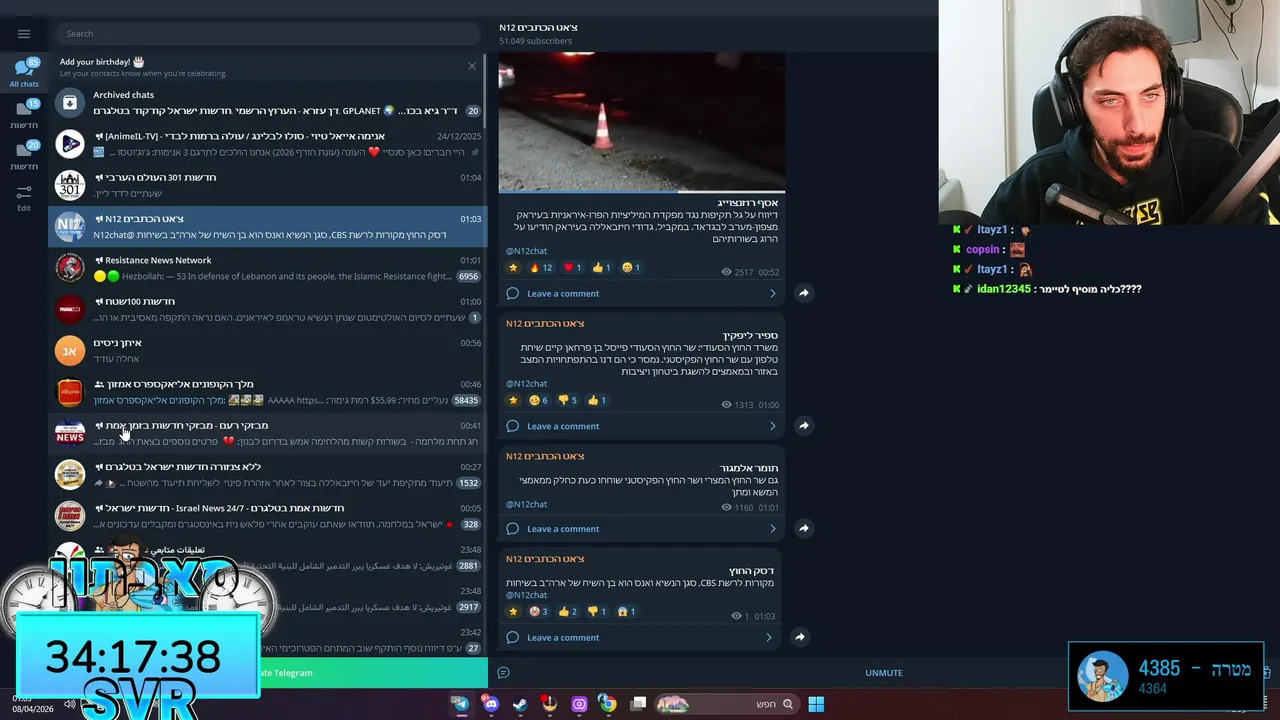Expand comments chevron on 01:00 post
Image resolution: width=1280 pixels, height=720 pixels.
pyautogui.click(x=772, y=426)
